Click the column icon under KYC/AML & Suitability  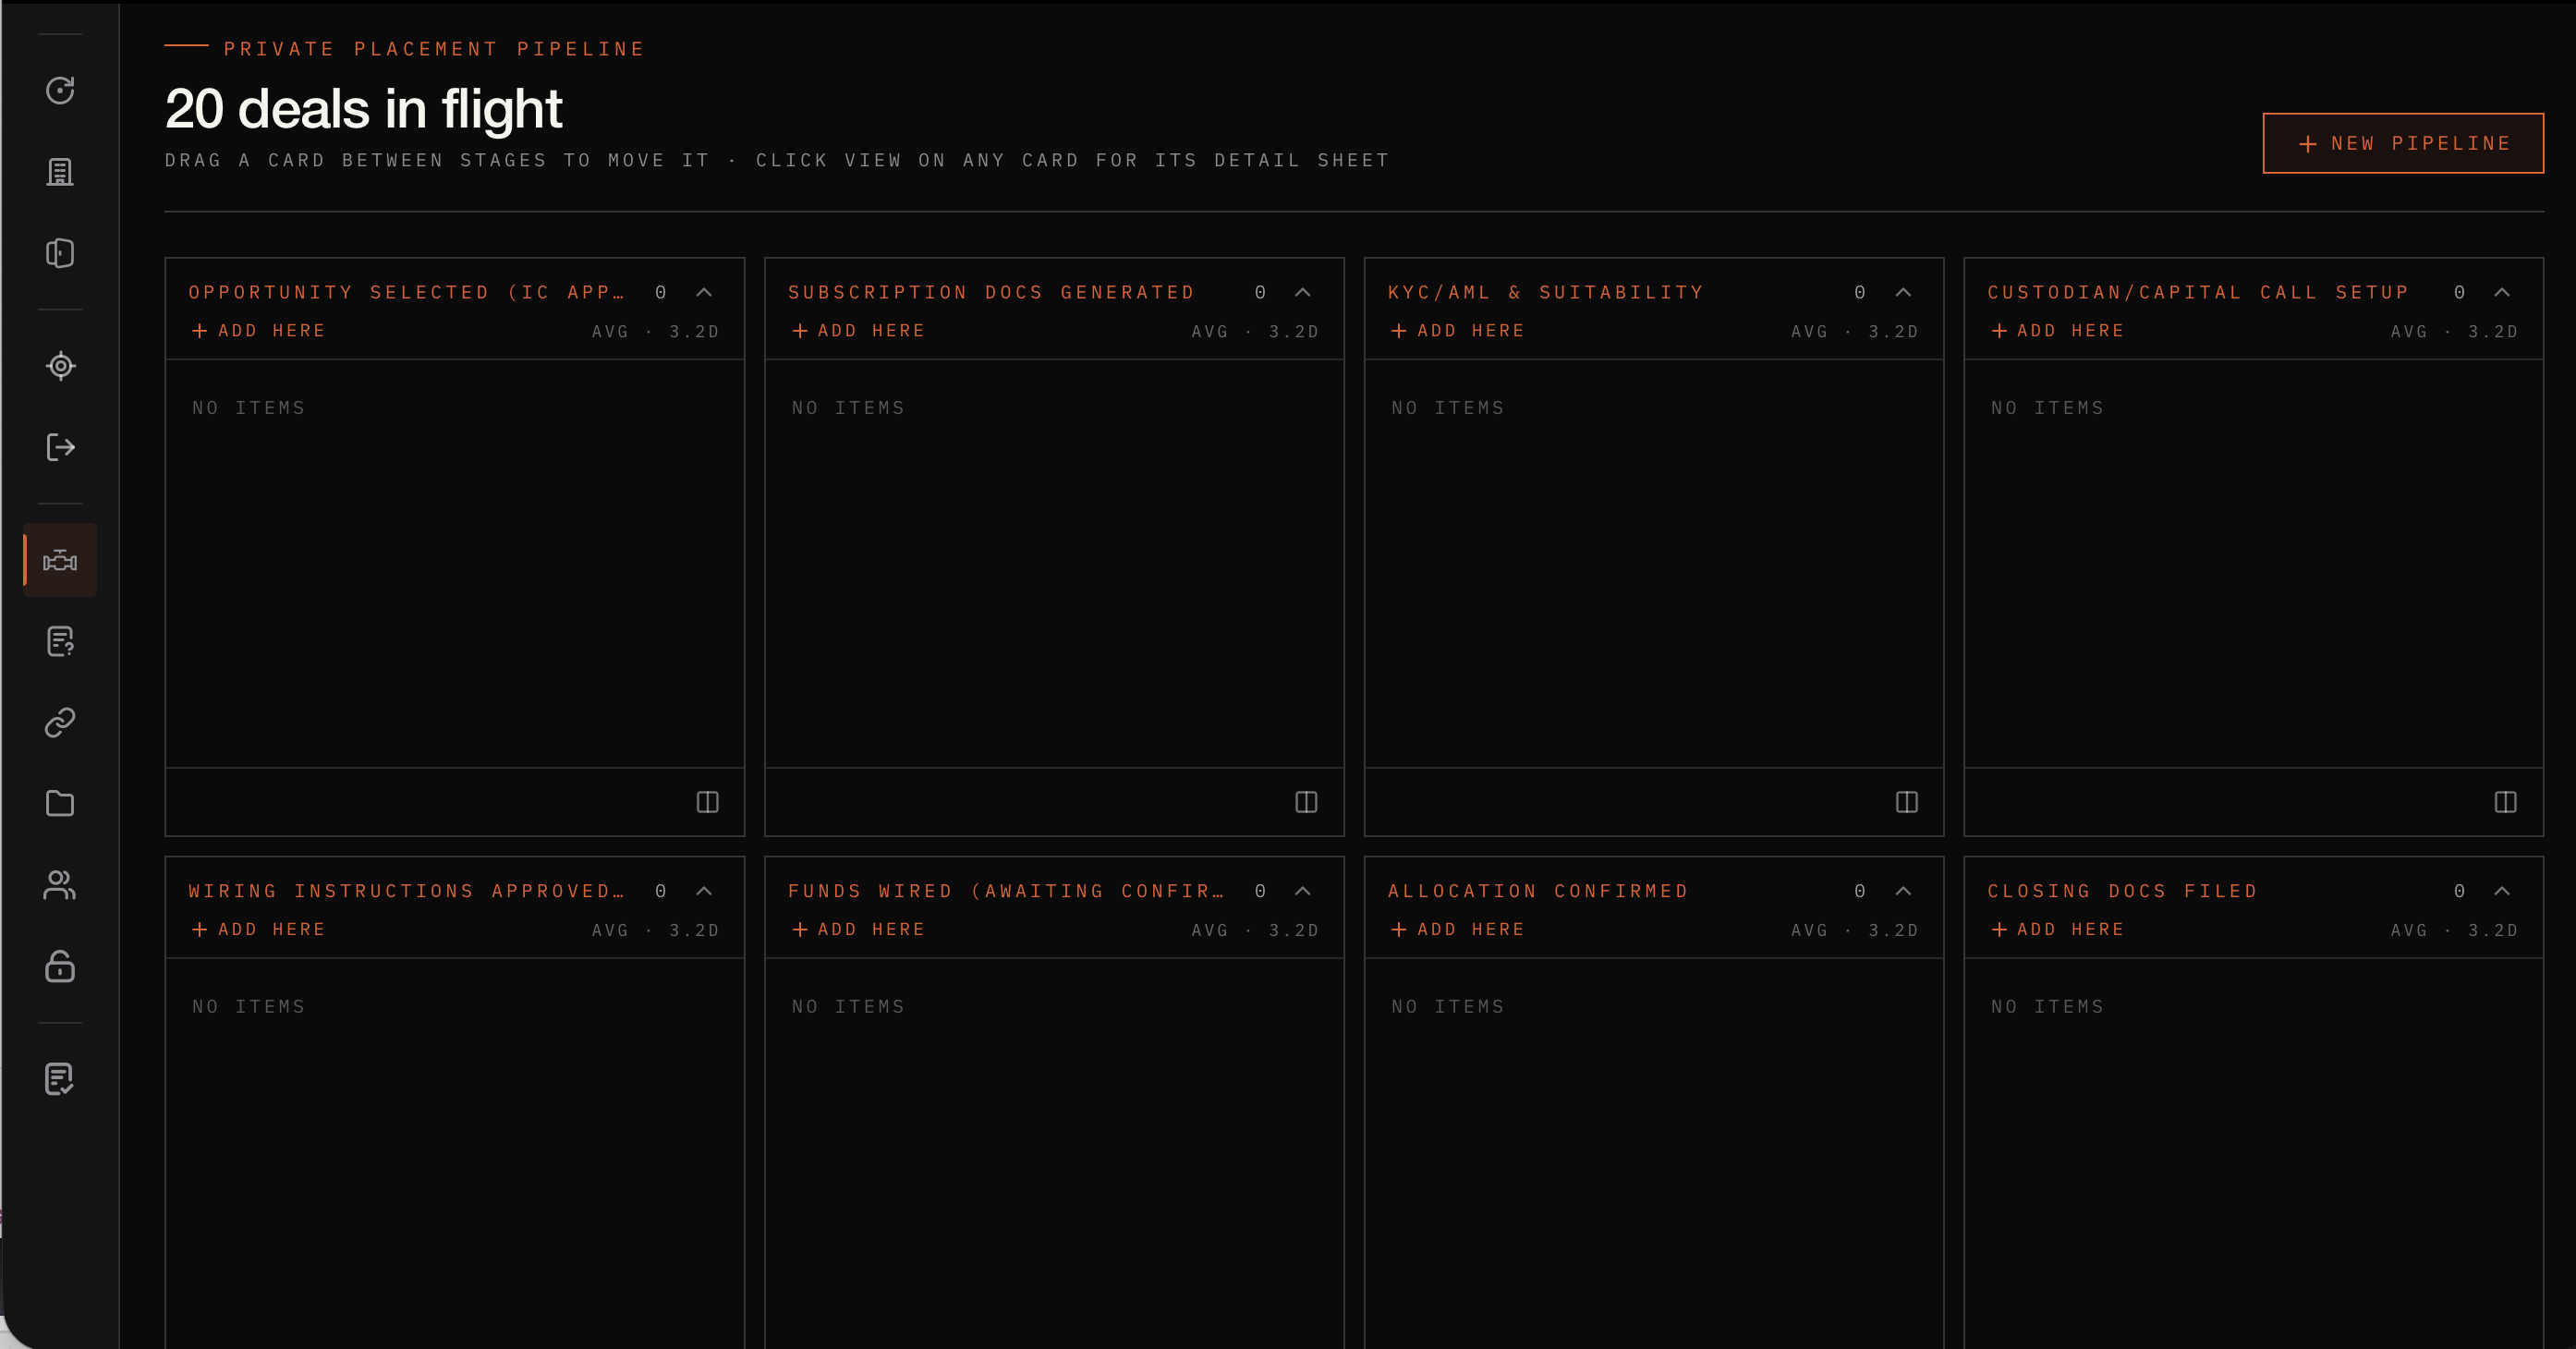[1906, 802]
